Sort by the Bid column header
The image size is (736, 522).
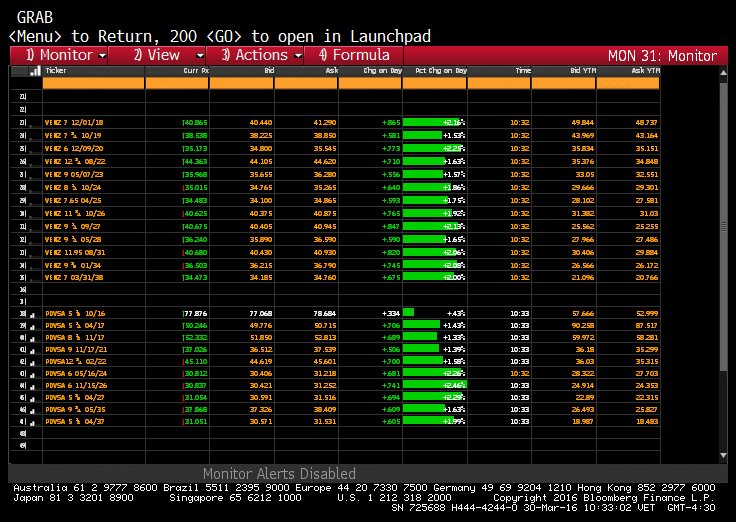[242, 71]
